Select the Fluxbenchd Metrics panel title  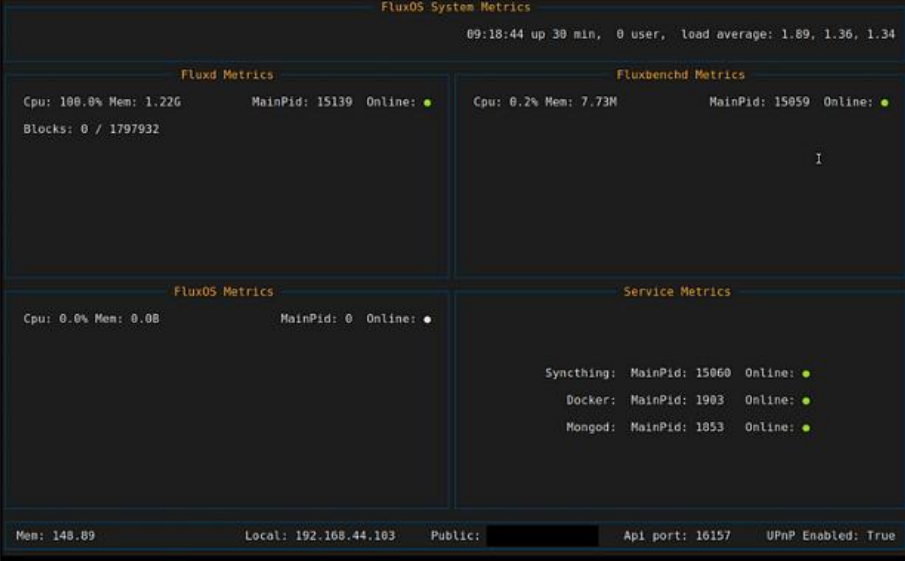point(680,75)
